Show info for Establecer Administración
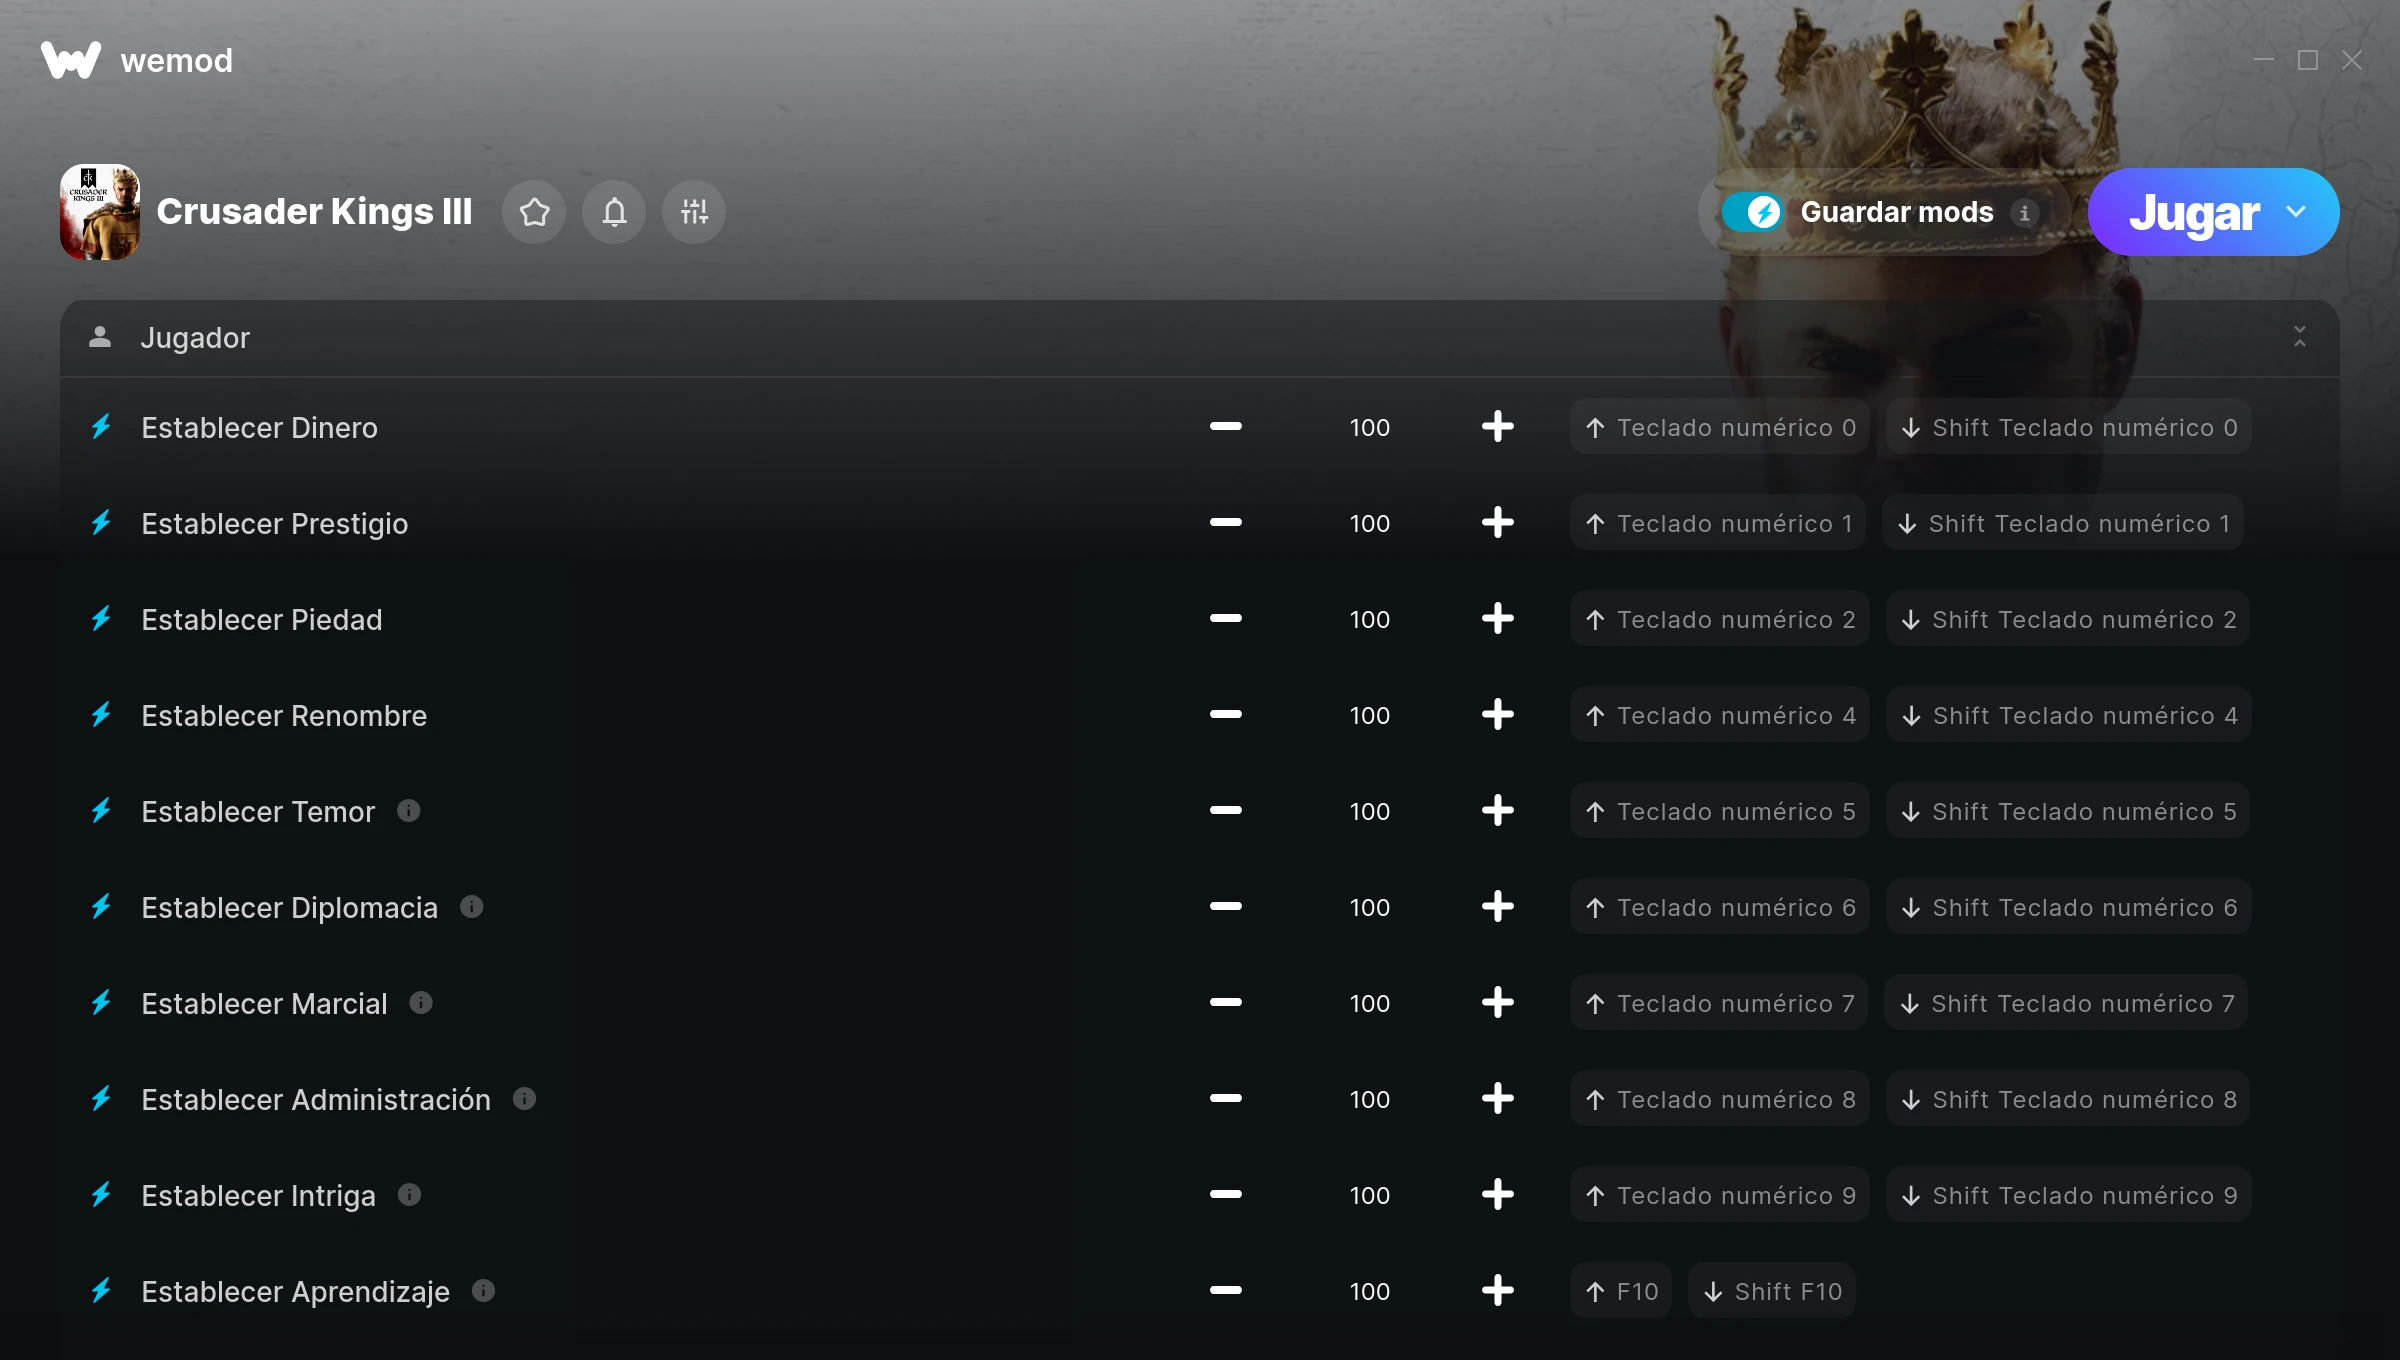Viewport: 2400px width, 1360px height. tap(524, 1098)
